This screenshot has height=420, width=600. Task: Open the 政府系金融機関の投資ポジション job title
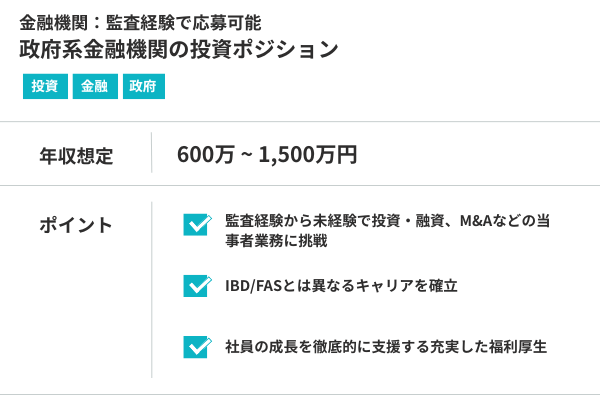tap(179, 49)
